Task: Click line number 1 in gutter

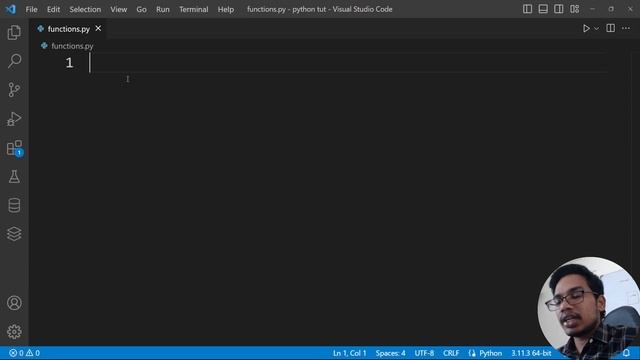Action: click(69, 63)
